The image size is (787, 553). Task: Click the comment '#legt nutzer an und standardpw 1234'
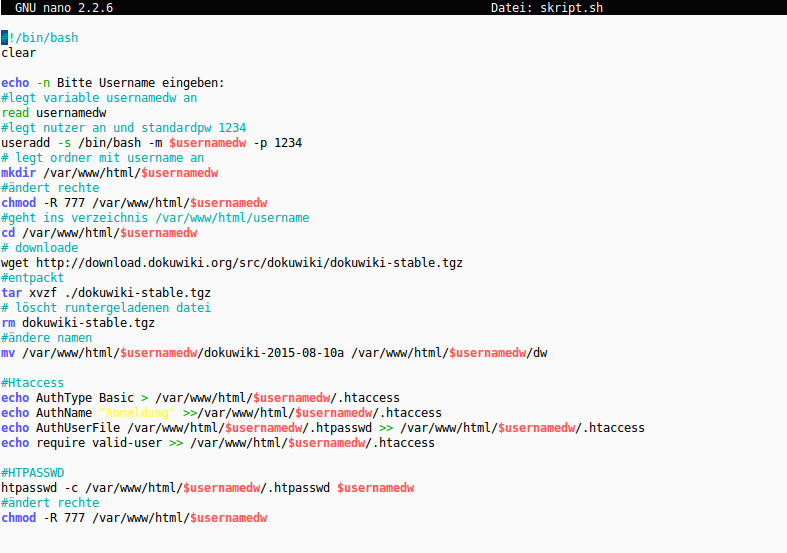tap(123, 128)
